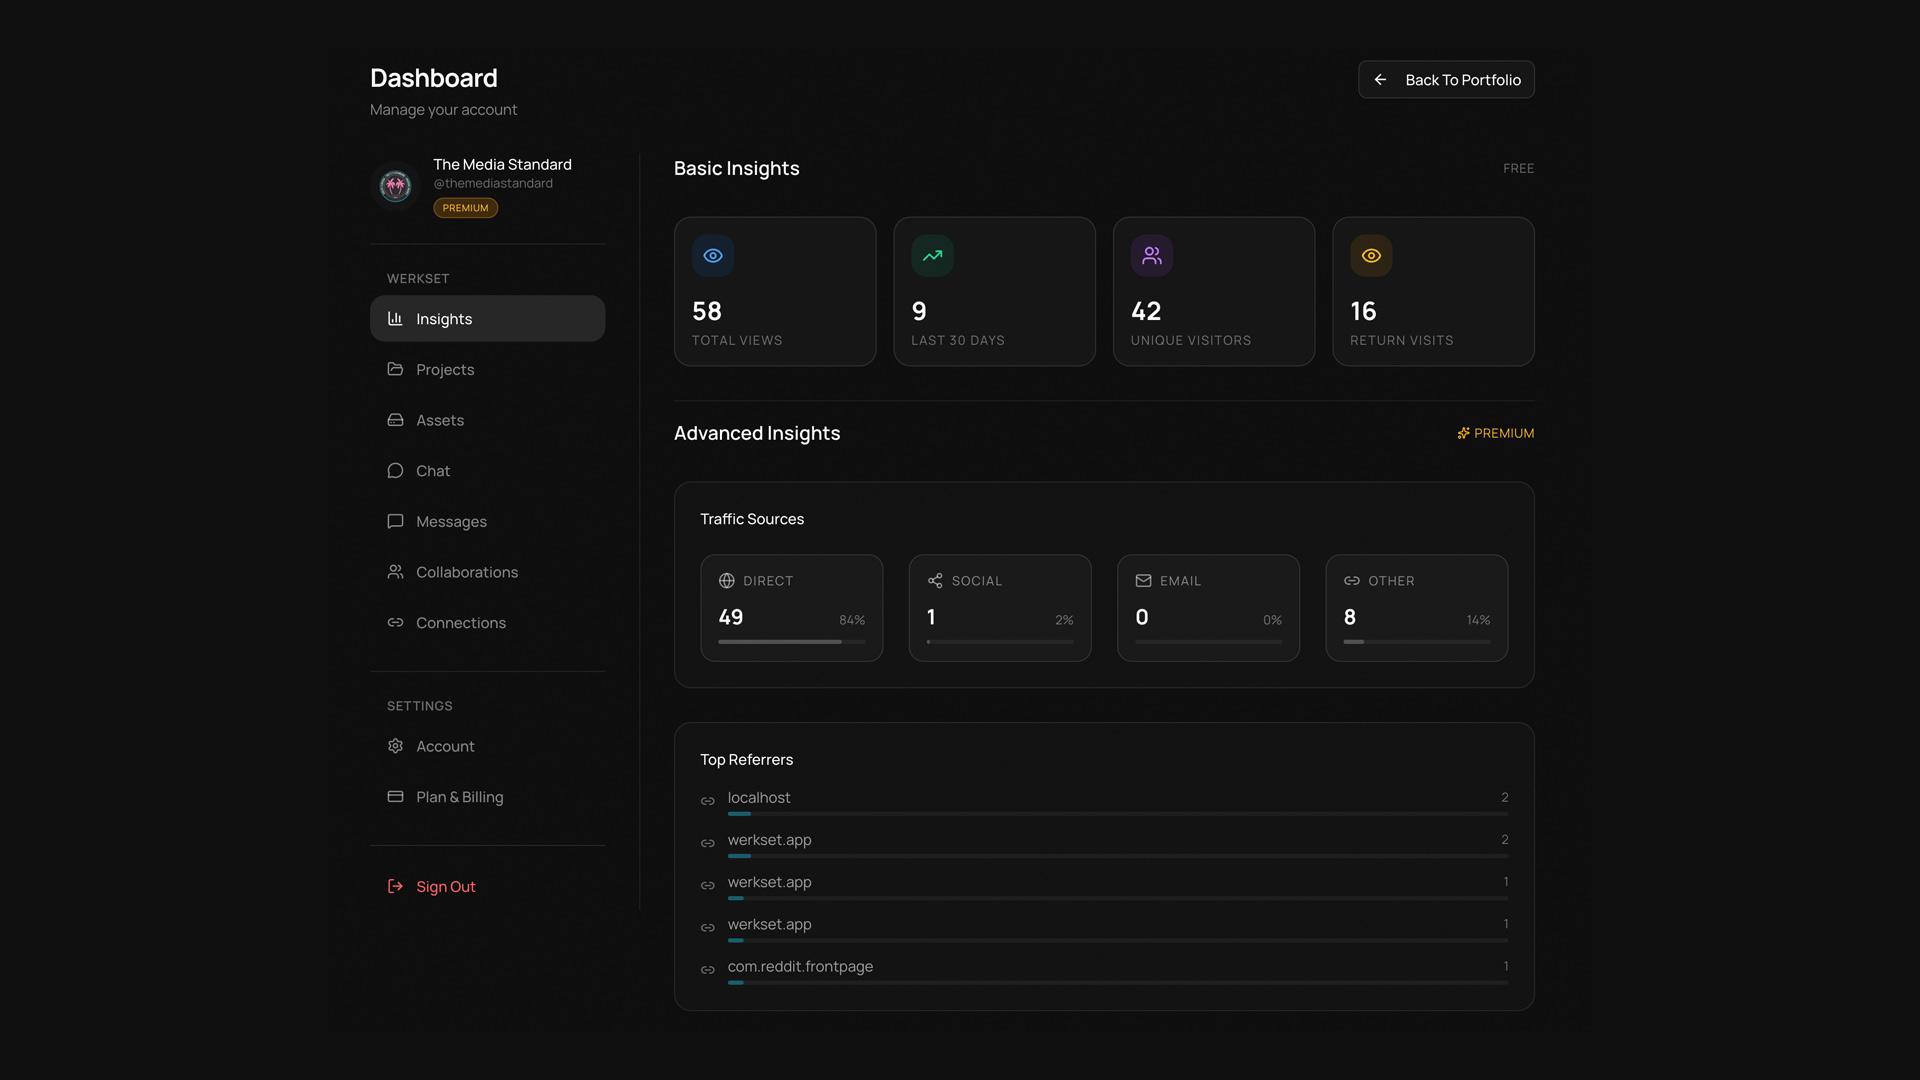Click the Chat bubble icon

click(396, 470)
